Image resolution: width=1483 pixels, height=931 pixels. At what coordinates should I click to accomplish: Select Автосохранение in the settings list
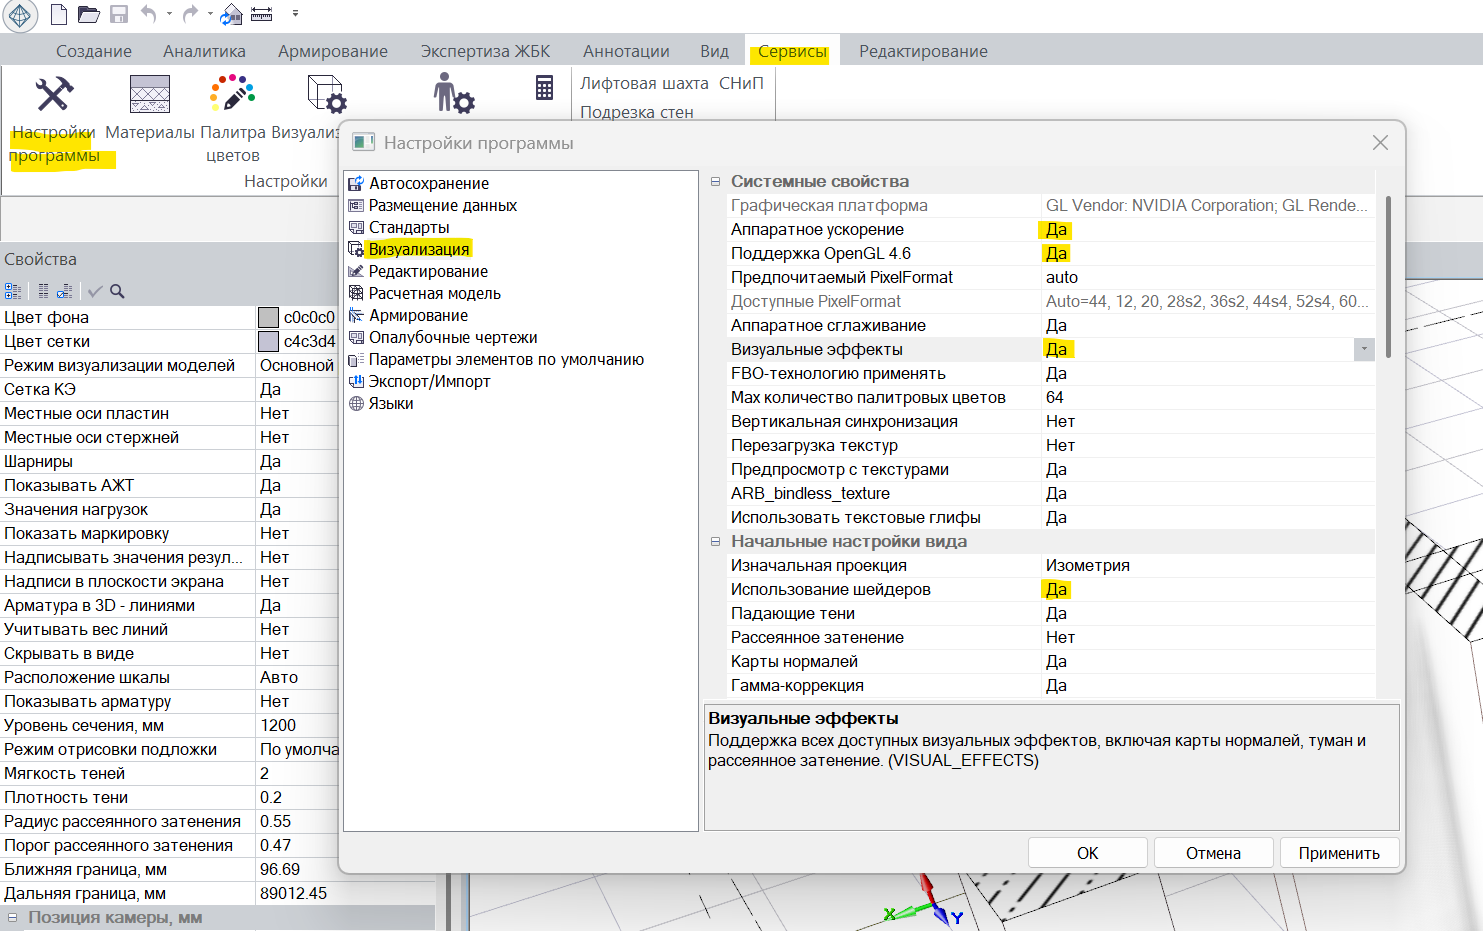tap(428, 183)
